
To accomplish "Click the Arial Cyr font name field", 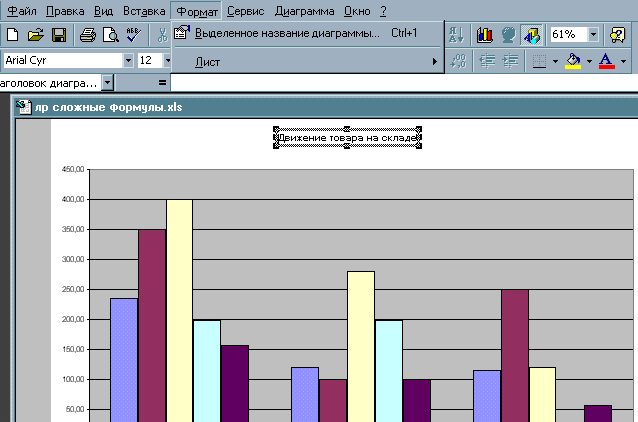I will coord(63,61).
